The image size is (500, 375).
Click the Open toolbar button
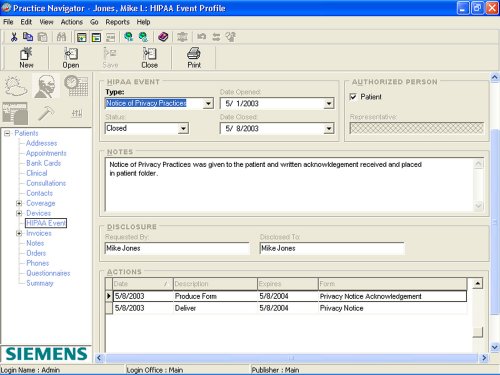tap(71, 58)
